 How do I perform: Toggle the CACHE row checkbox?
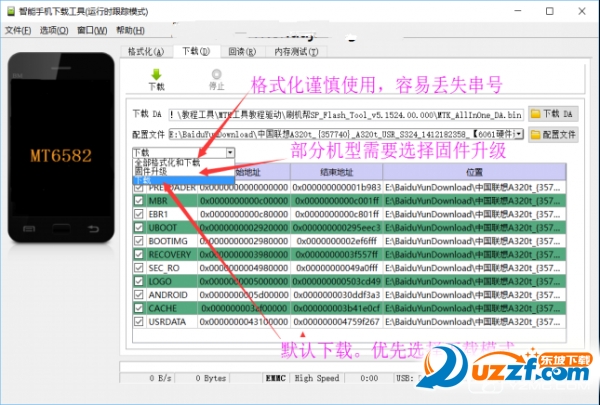tap(139, 308)
